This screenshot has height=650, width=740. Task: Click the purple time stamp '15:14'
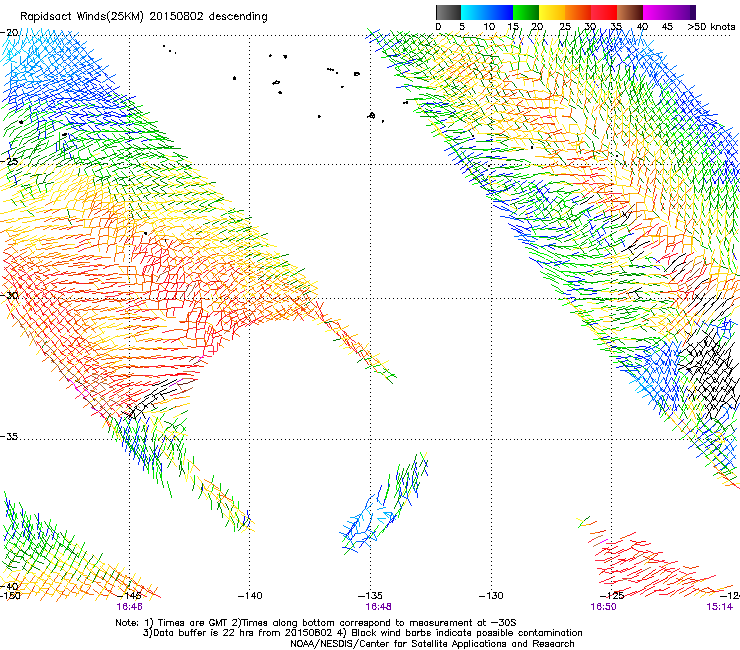coord(719,607)
